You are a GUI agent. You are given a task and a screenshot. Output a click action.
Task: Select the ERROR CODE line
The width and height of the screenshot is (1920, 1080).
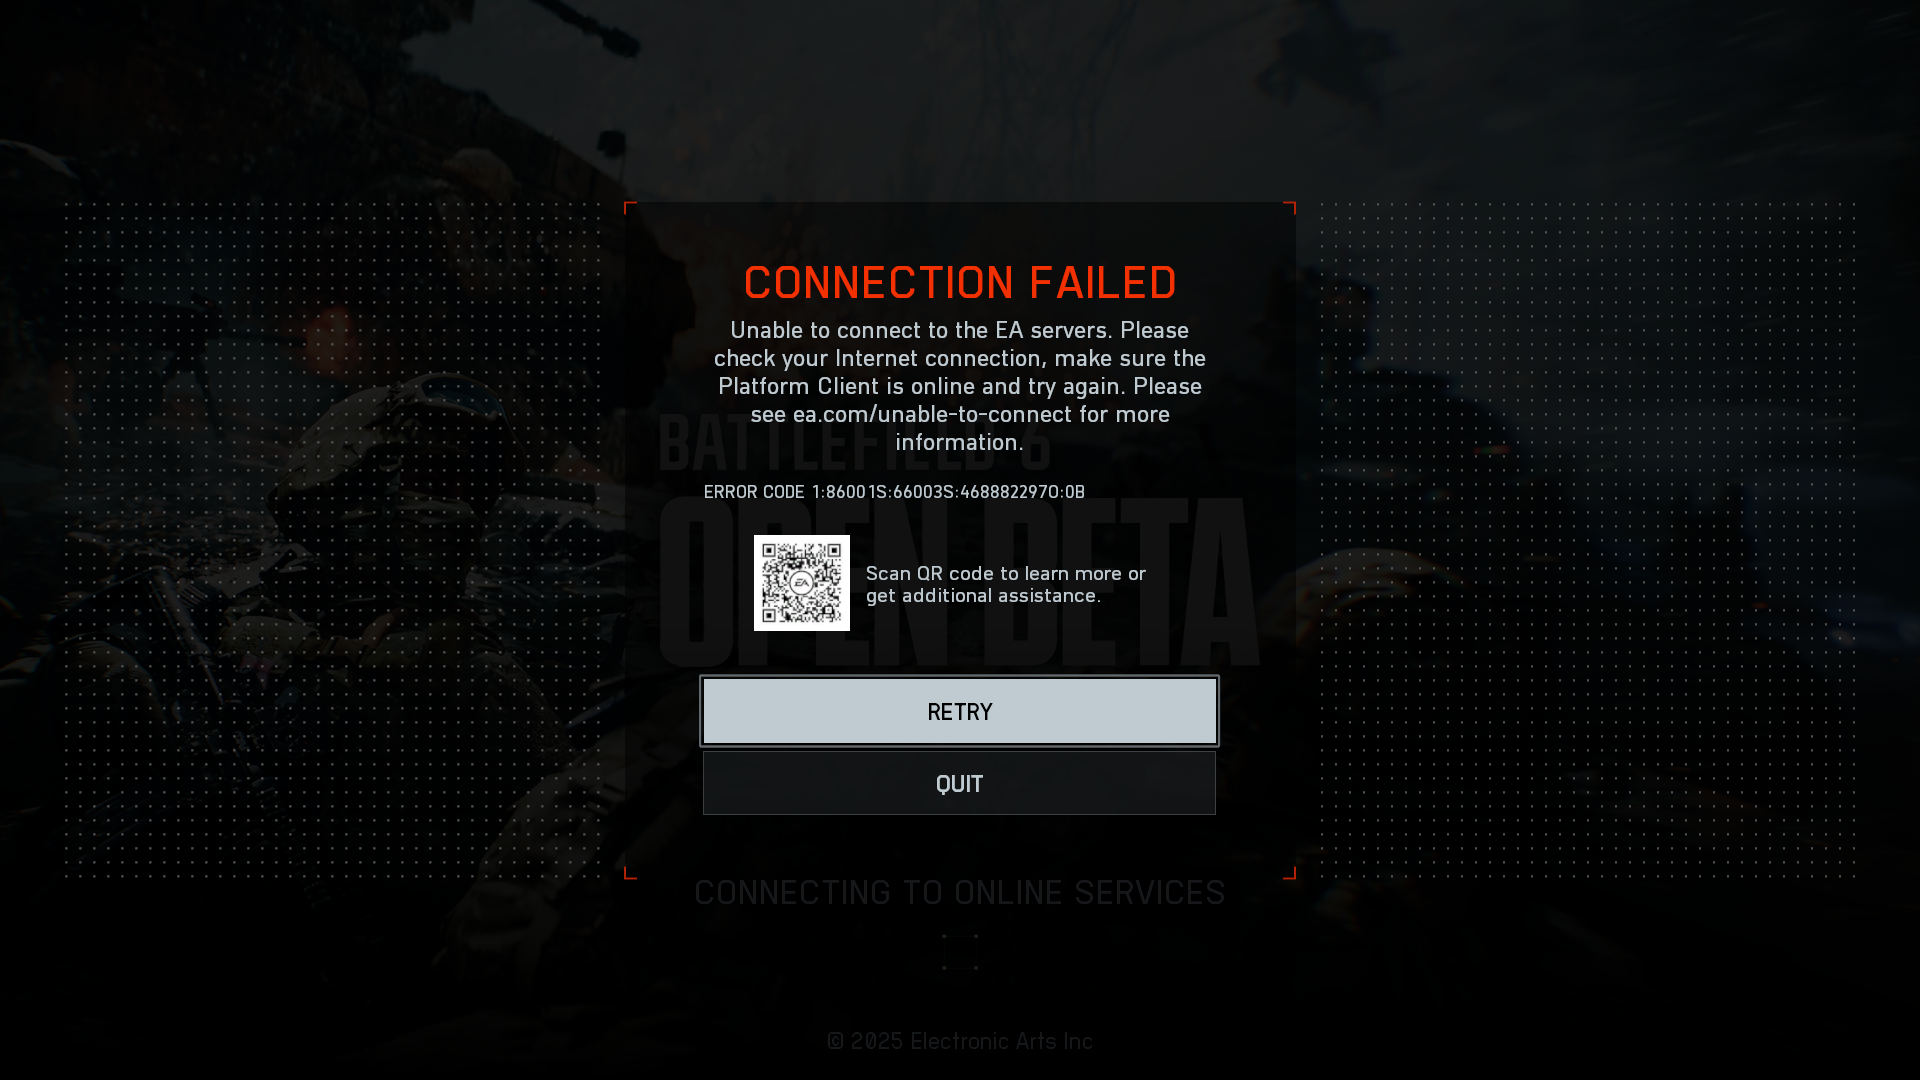894,492
